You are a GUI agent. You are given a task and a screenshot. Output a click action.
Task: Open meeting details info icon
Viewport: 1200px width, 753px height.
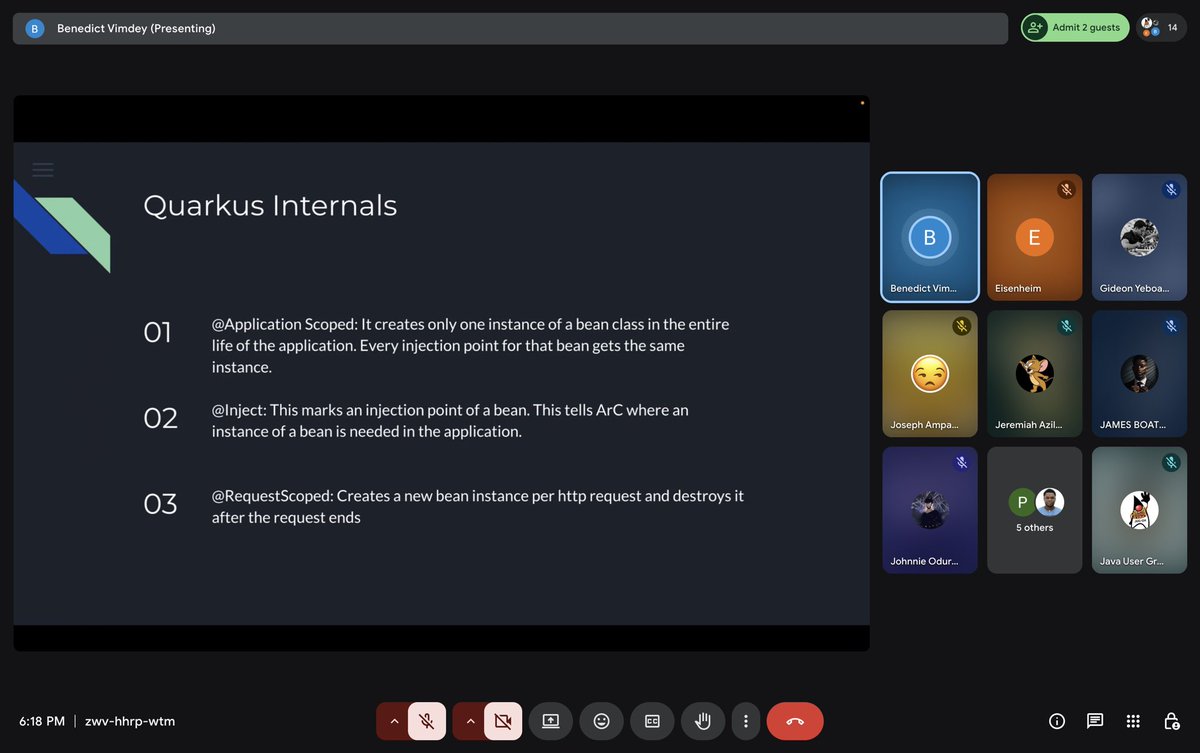1057,721
